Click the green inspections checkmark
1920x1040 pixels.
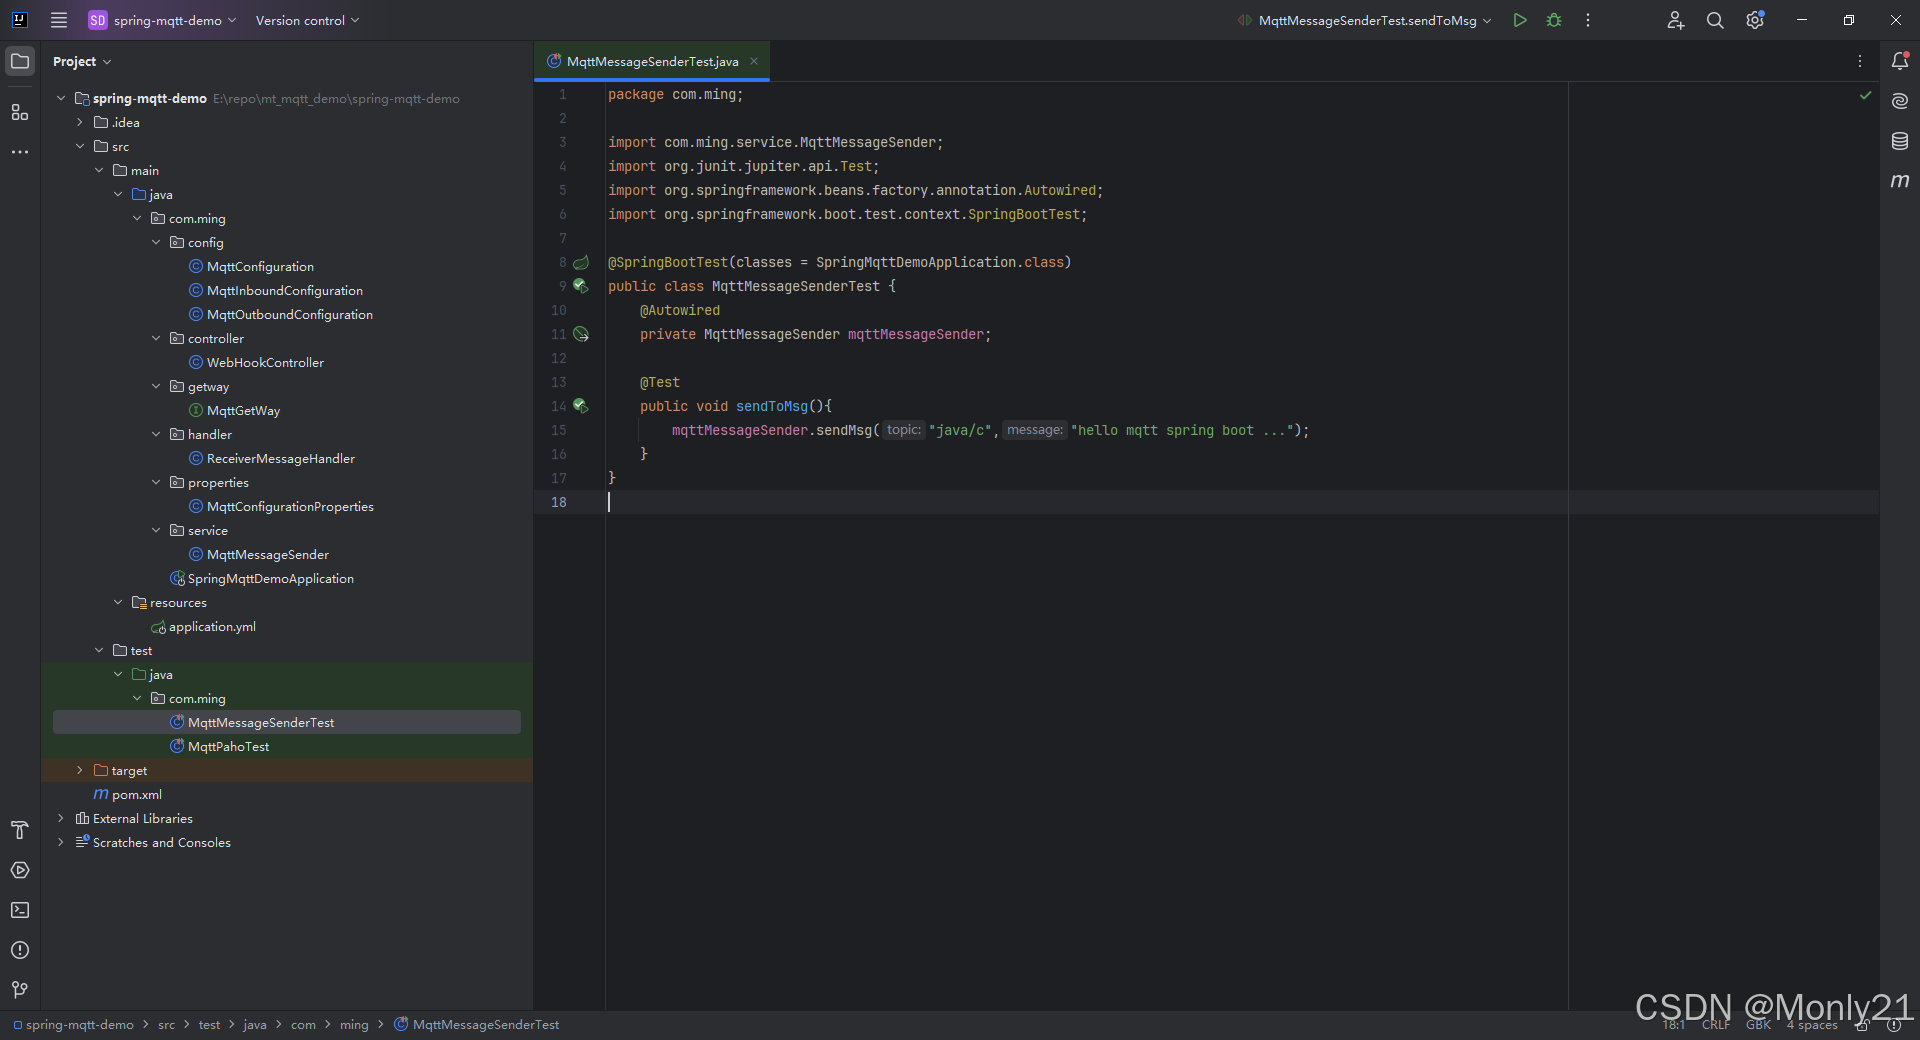1865,95
